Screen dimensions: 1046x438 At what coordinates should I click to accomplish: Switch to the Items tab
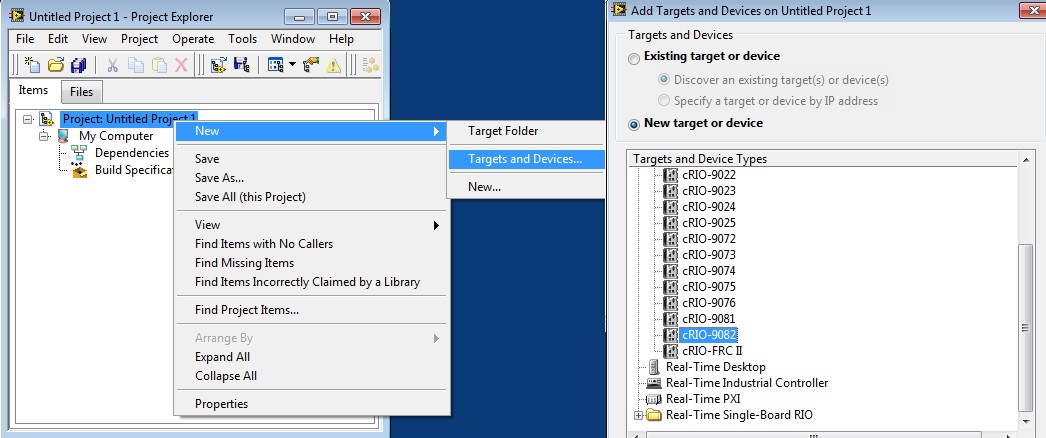coord(33,90)
